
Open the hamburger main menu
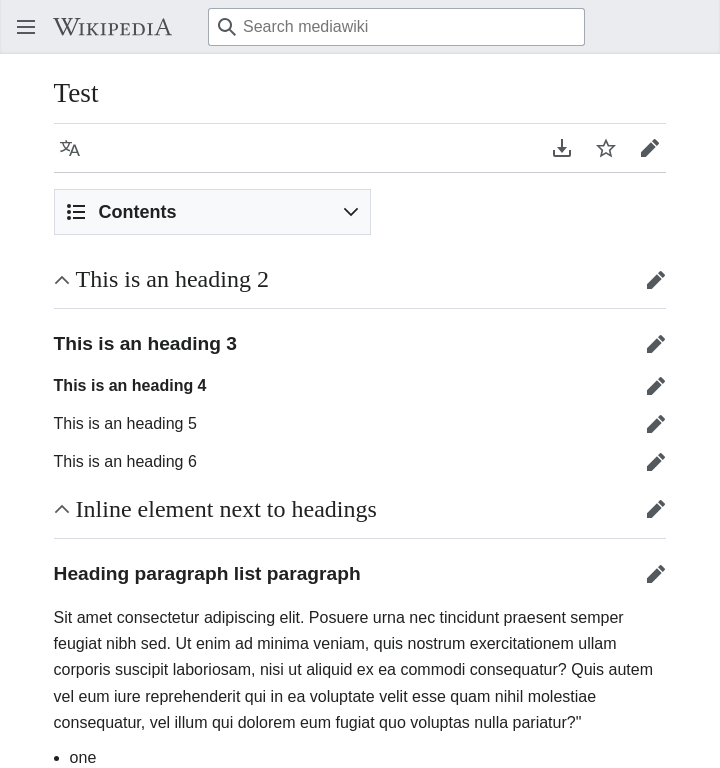pyautogui.click(x=26, y=27)
